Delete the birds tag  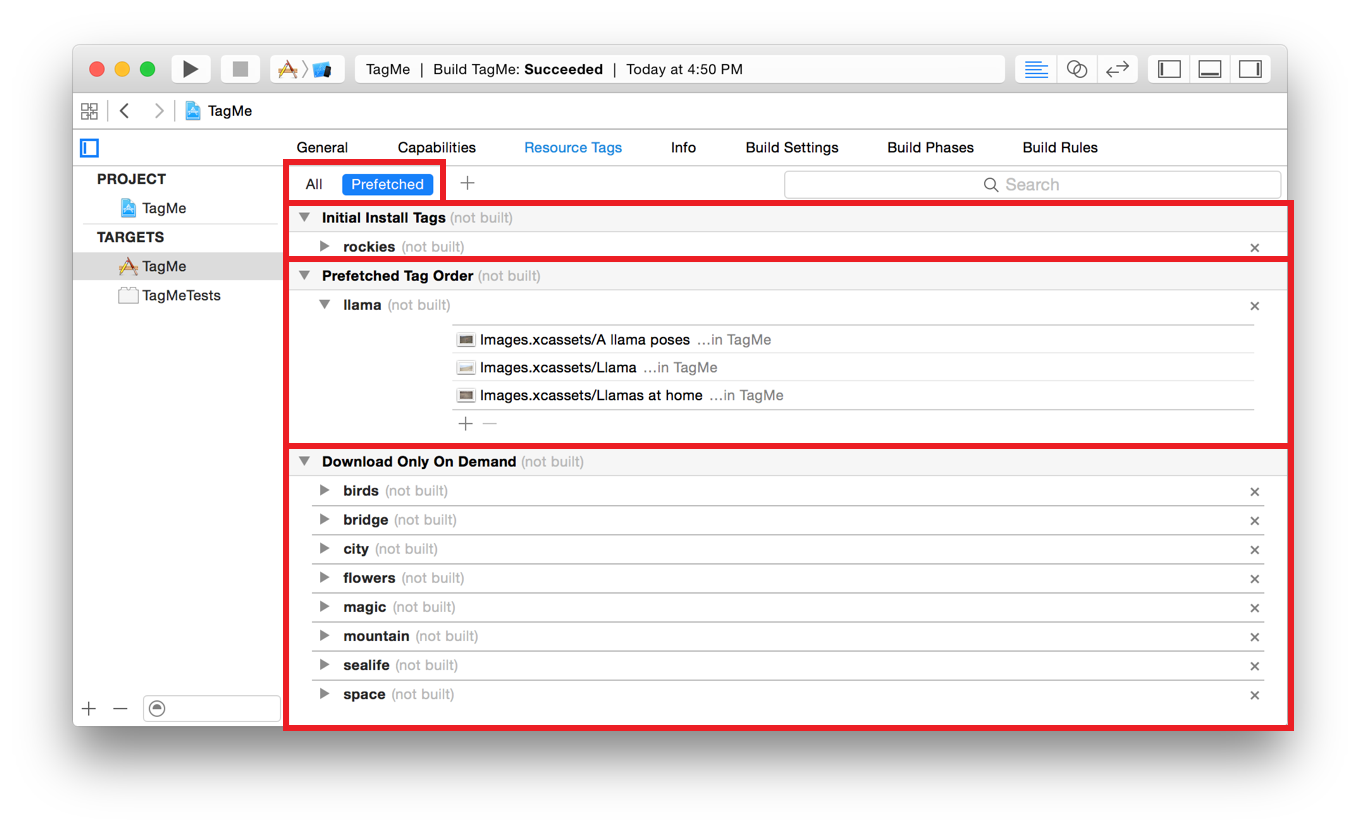click(x=1254, y=492)
